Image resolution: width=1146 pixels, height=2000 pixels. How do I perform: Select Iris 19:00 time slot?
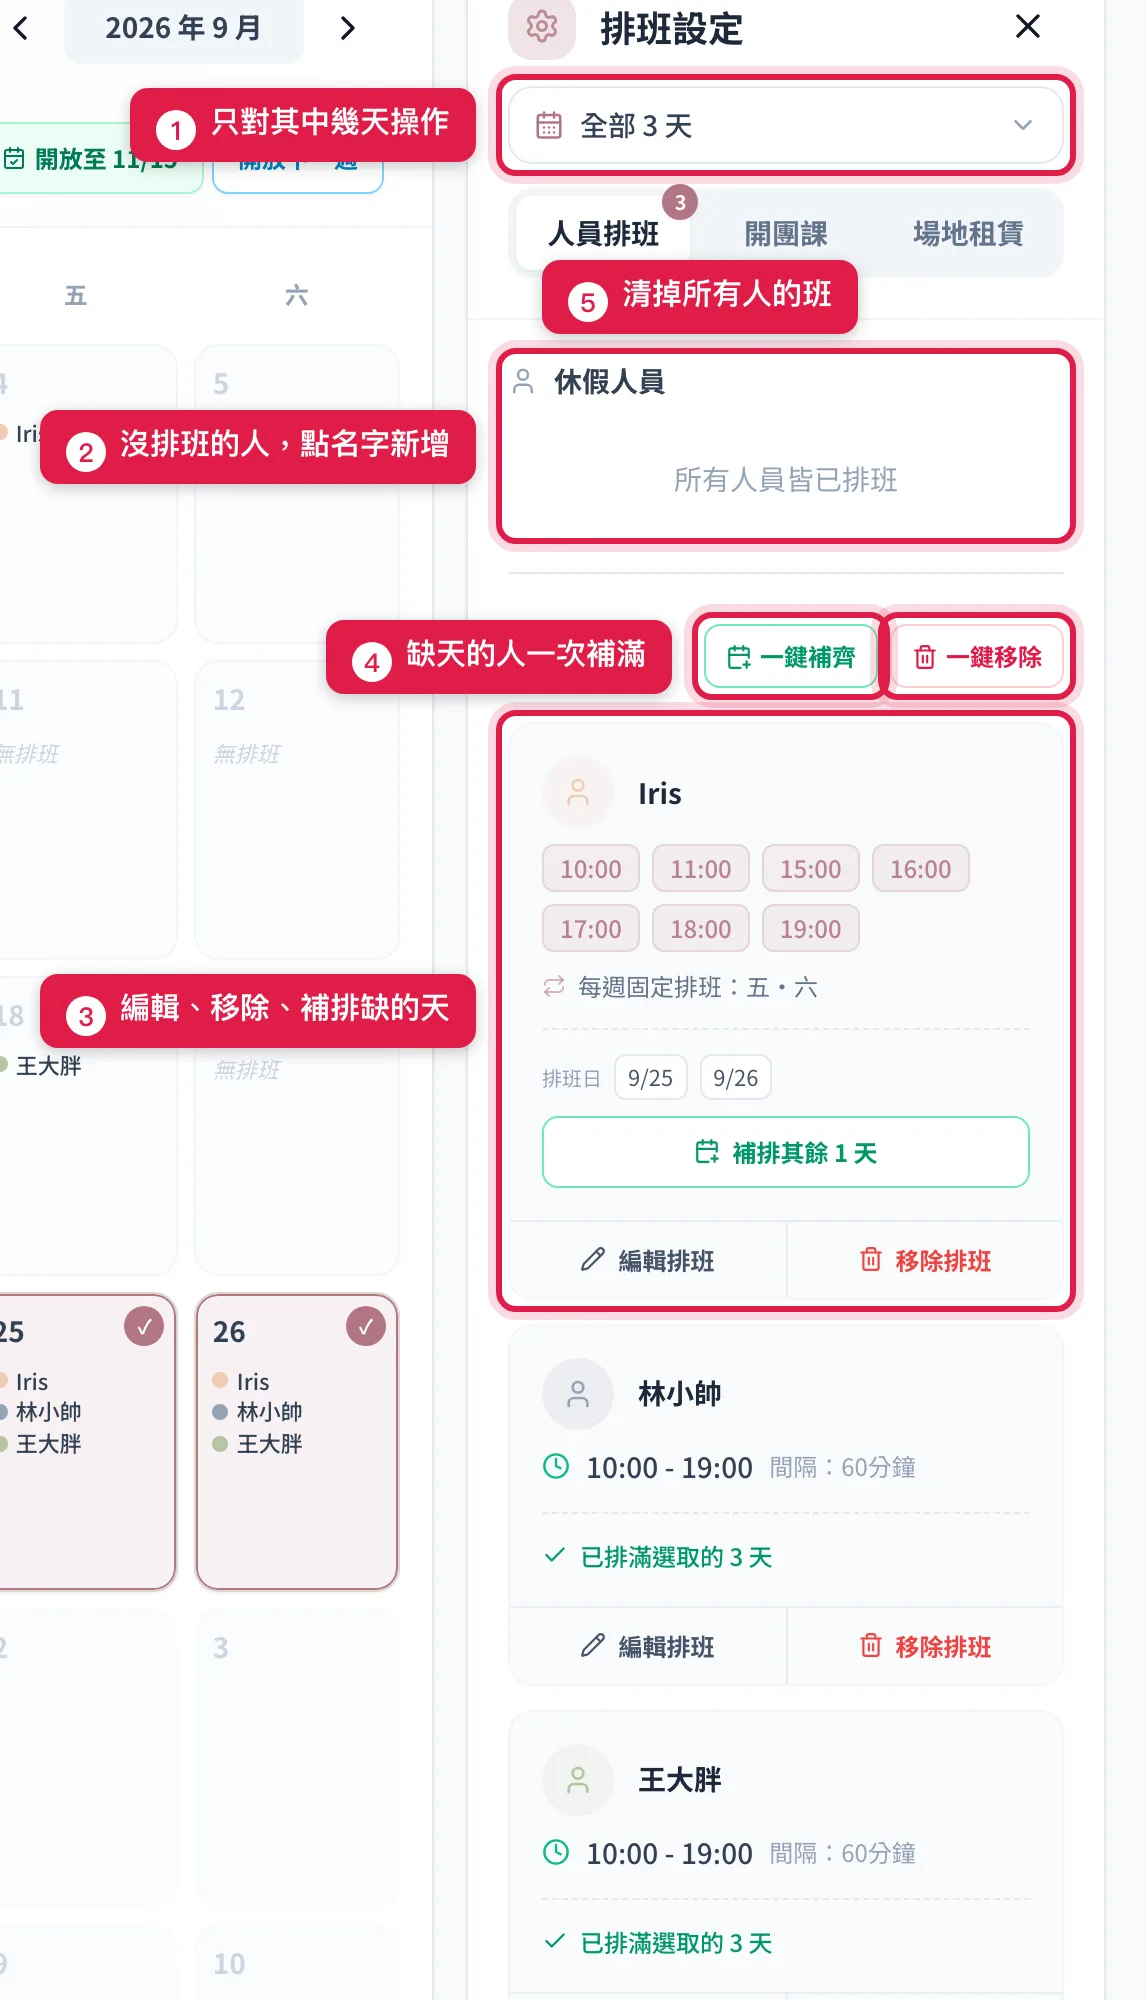click(811, 929)
